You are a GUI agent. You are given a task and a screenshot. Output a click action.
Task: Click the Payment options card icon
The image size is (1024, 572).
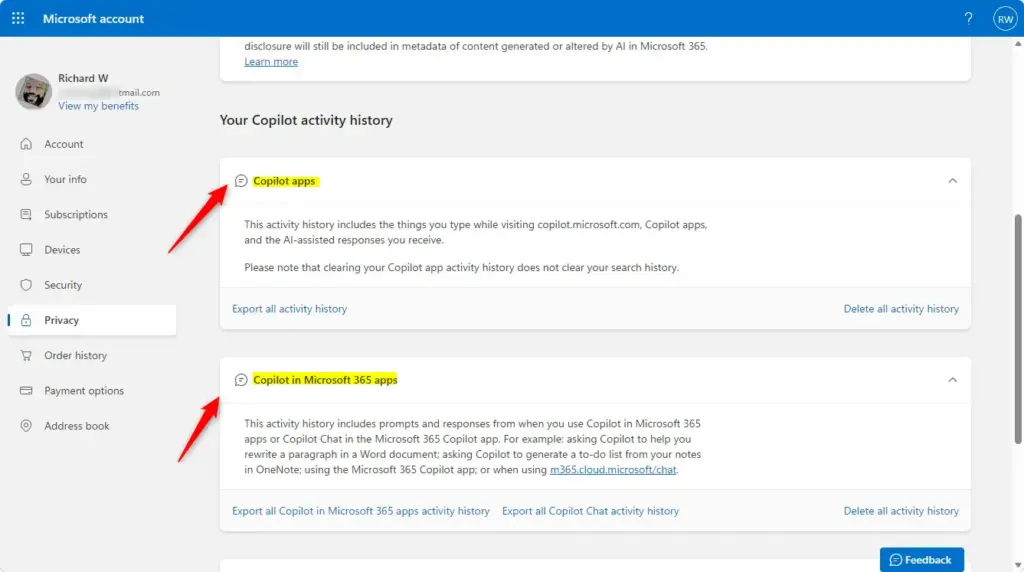pyautogui.click(x=26, y=390)
